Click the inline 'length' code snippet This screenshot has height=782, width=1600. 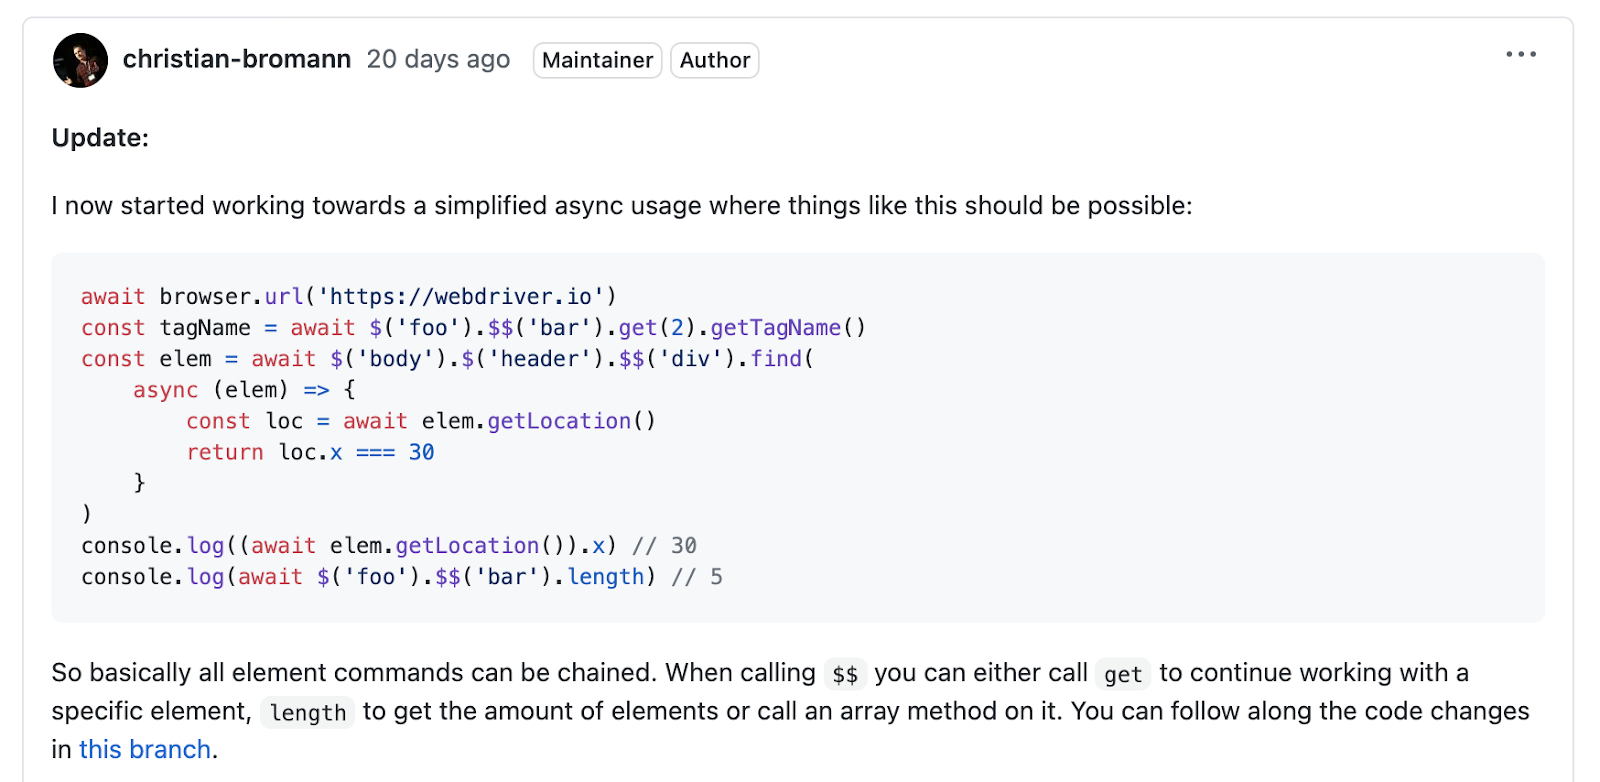[x=308, y=713]
